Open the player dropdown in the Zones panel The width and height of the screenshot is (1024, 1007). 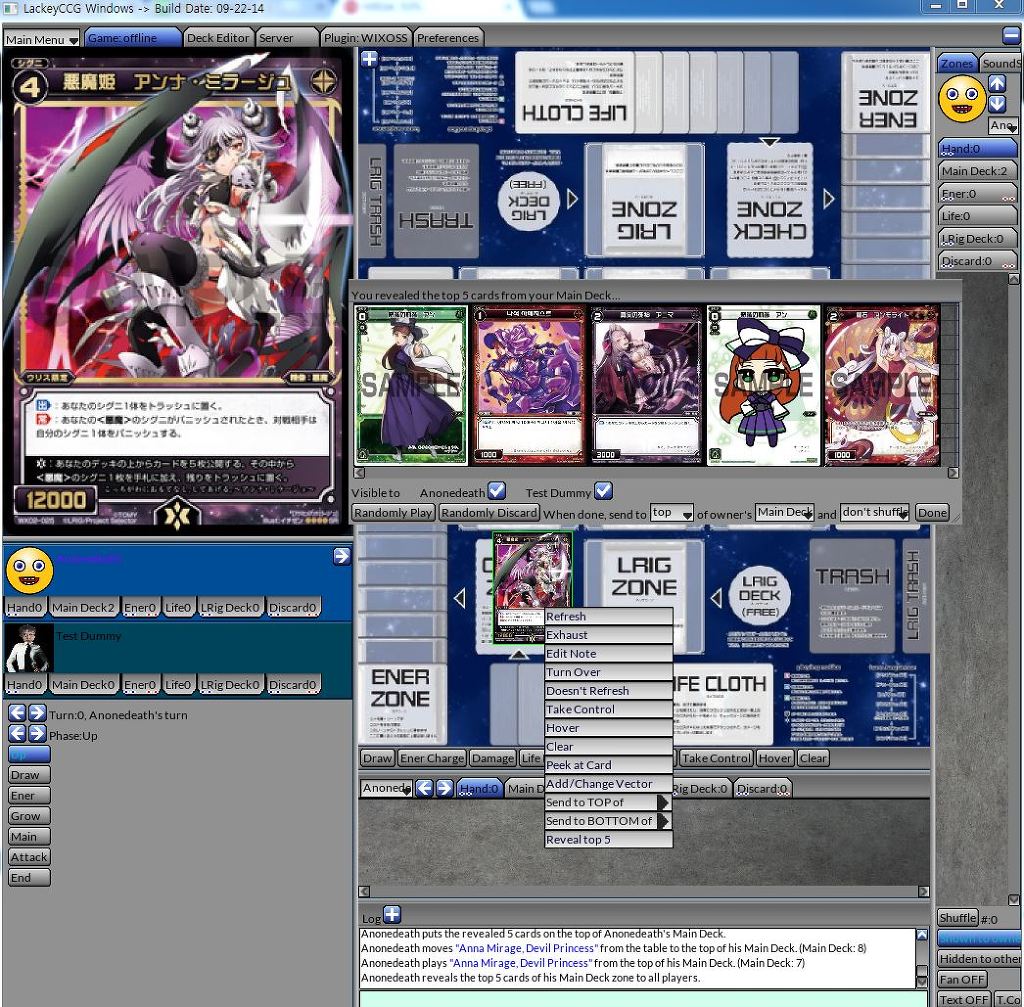click(x=1003, y=125)
